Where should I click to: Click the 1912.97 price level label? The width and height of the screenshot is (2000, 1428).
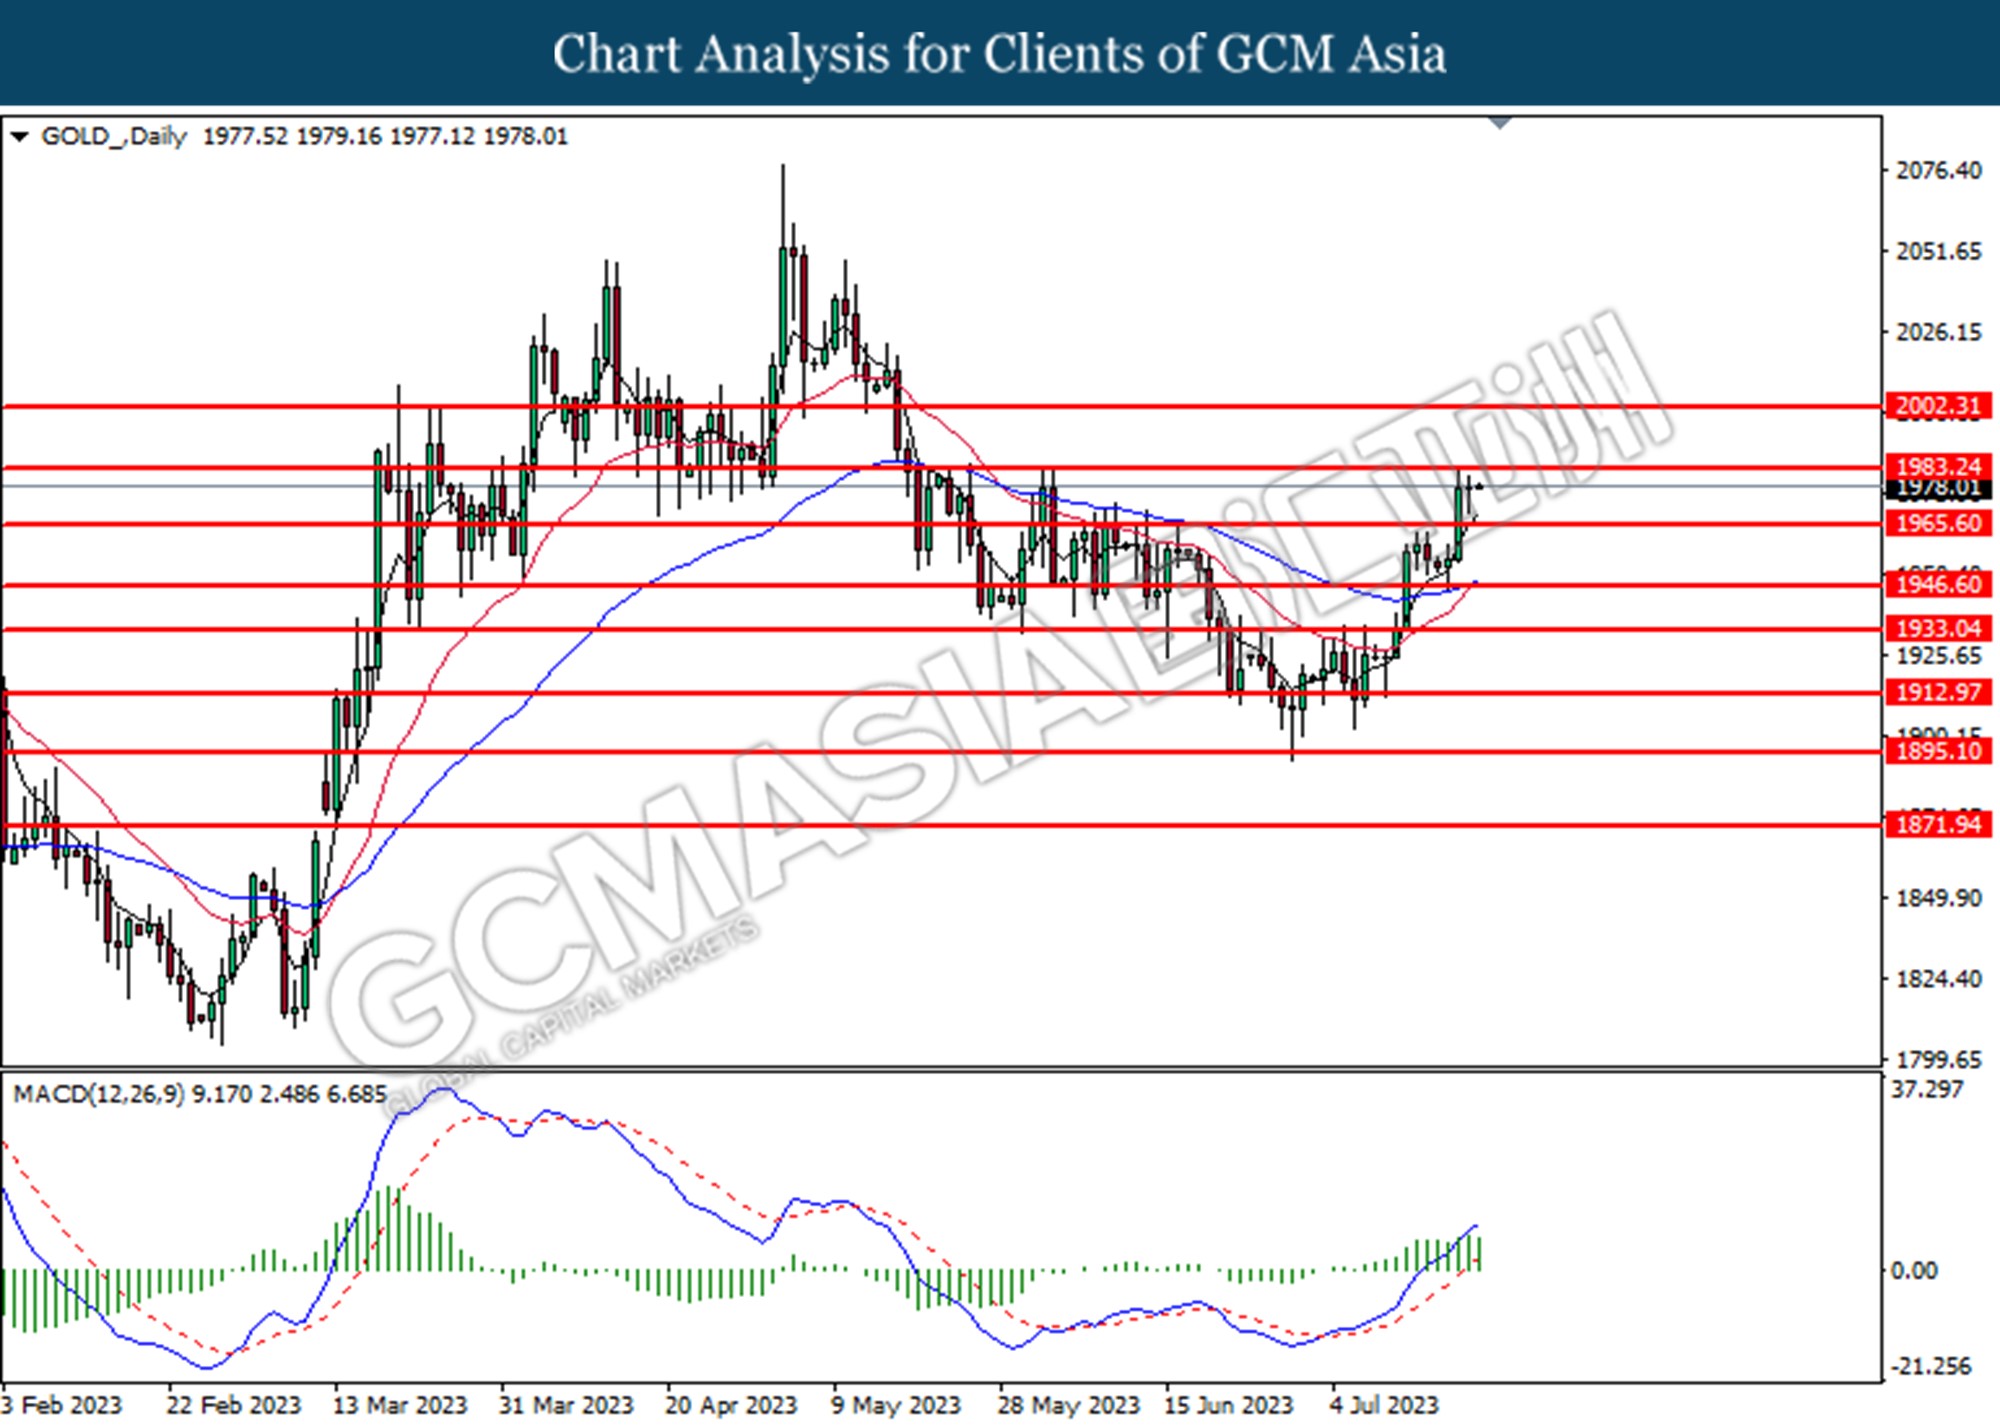point(1938,692)
